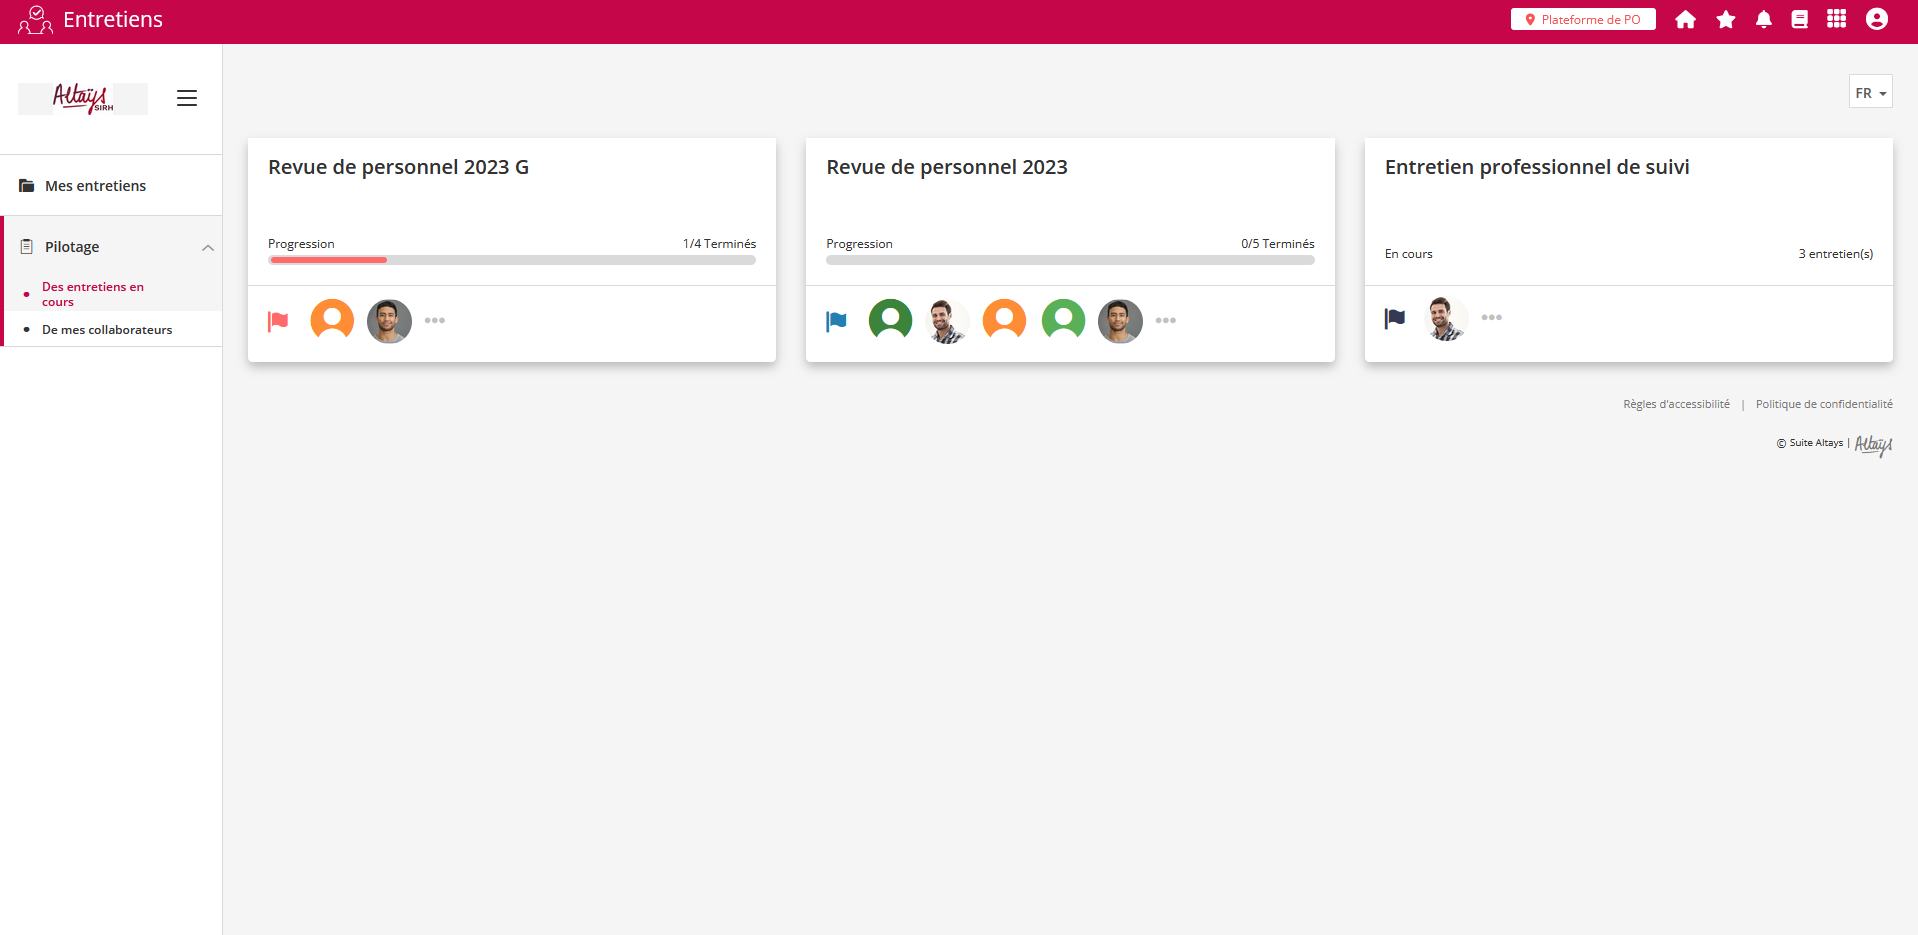The height and width of the screenshot is (935, 1918).
Task: Open the Règles d'accessibilité link
Action: click(1676, 405)
